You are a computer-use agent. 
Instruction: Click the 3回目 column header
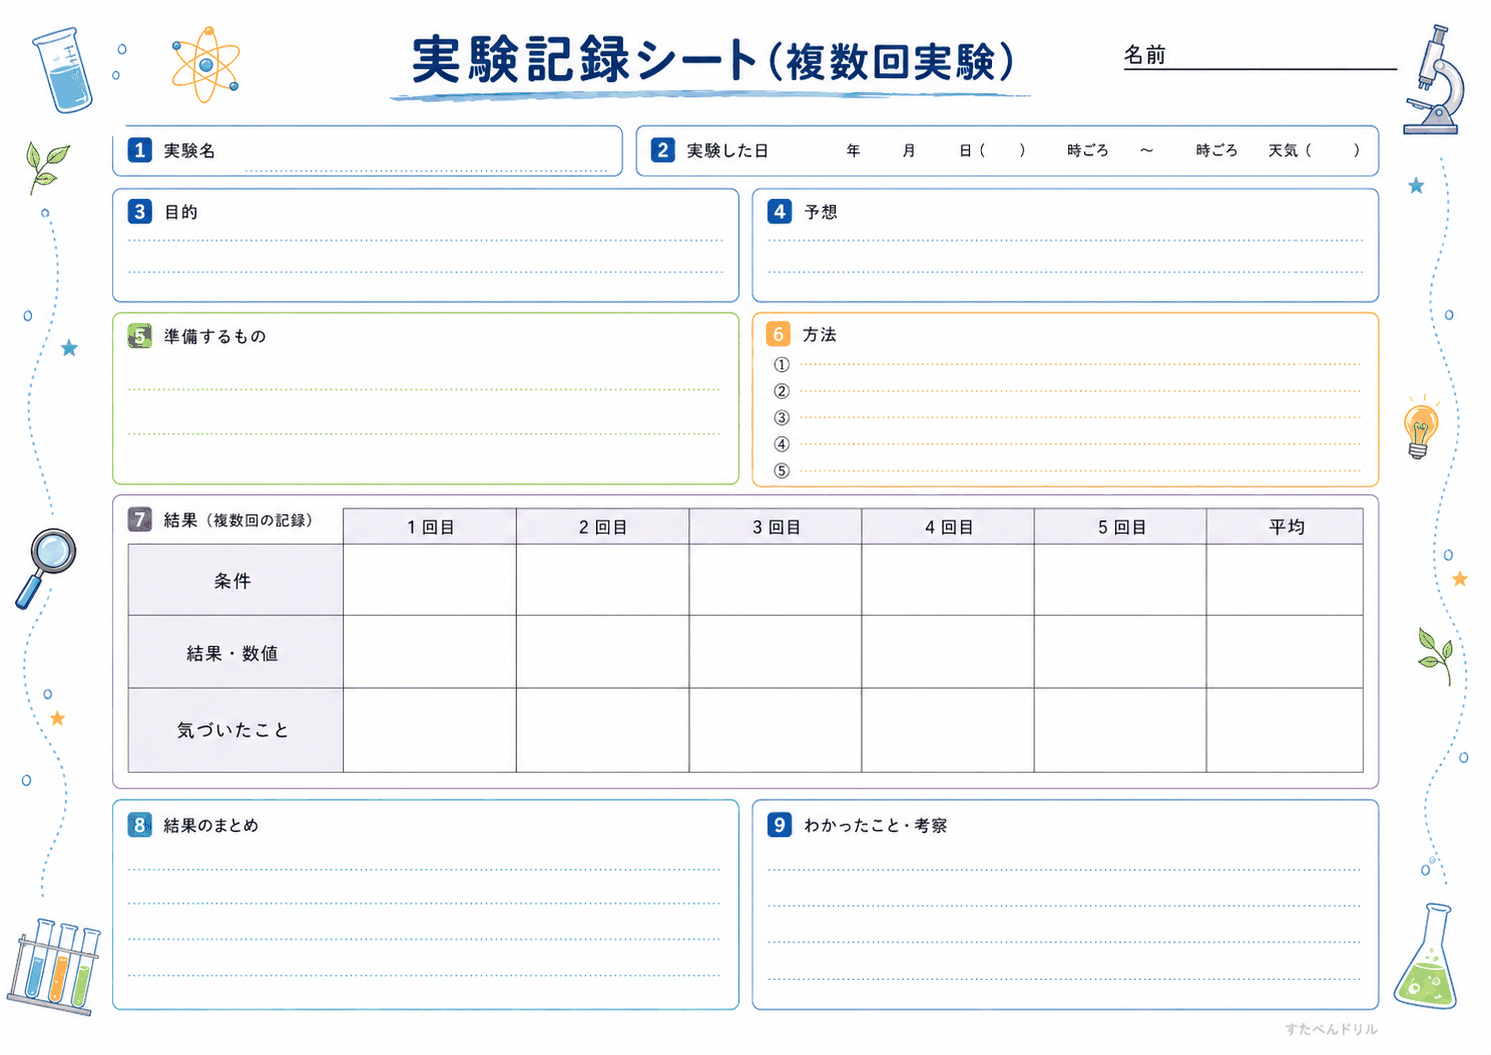tap(776, 527)
